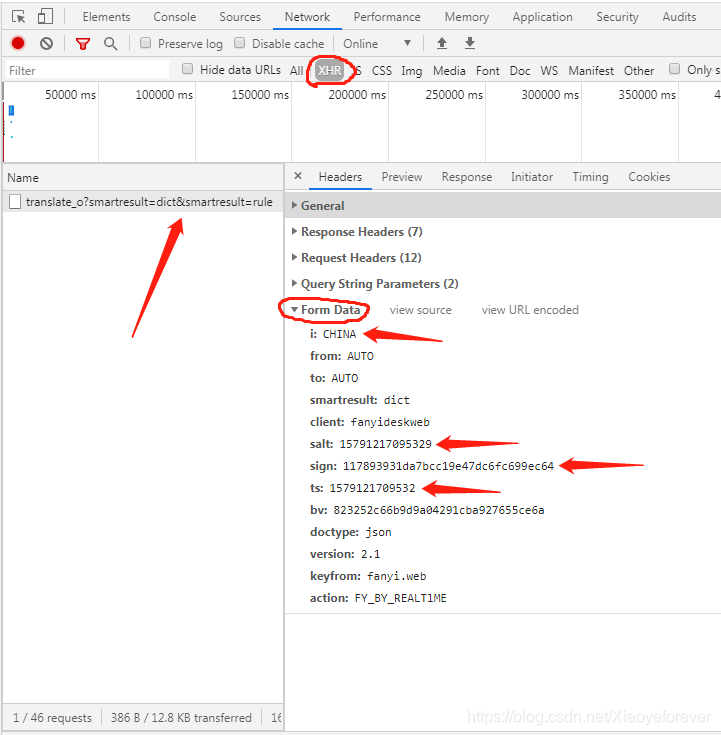Select the Network panel tab
The width and height of the screenshot is (721, 735).
click(x=307, y=17)
